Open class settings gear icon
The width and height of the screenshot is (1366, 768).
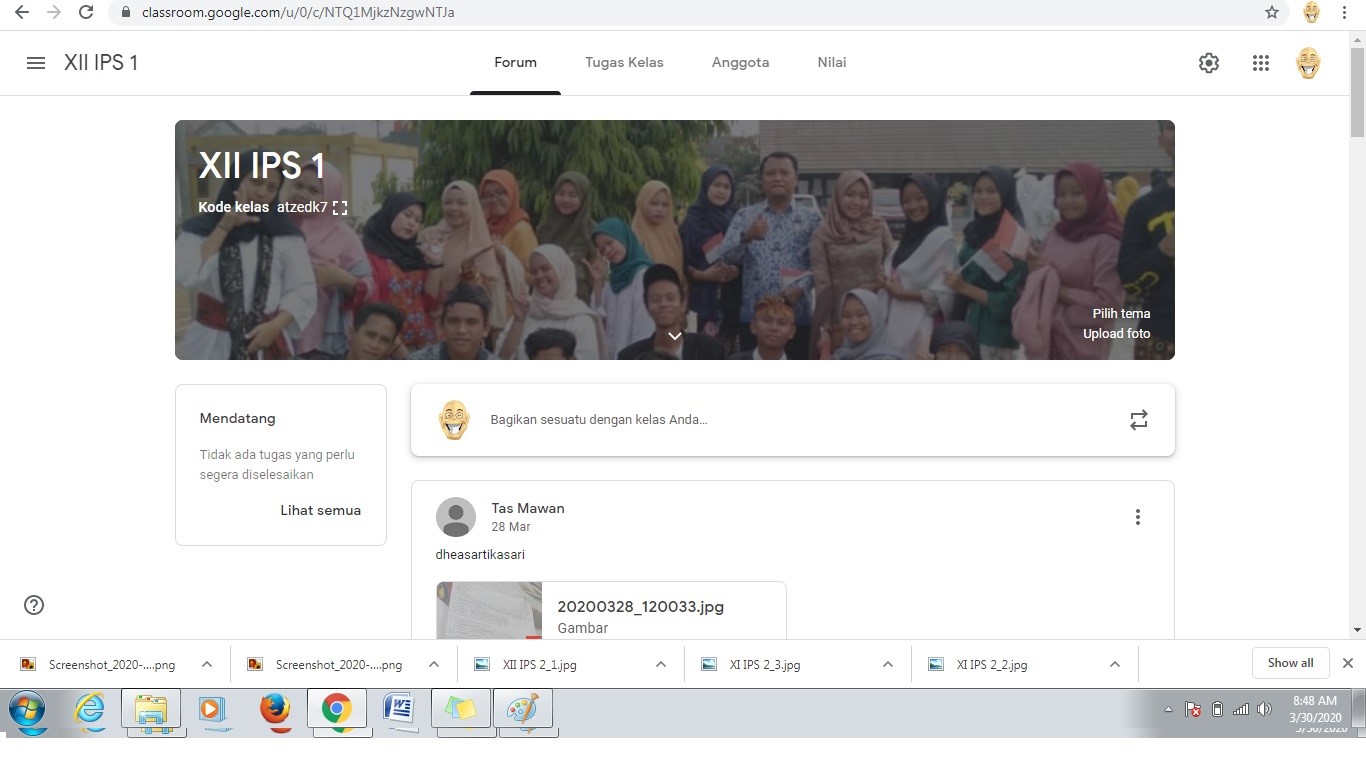[x=1209, y=63]
